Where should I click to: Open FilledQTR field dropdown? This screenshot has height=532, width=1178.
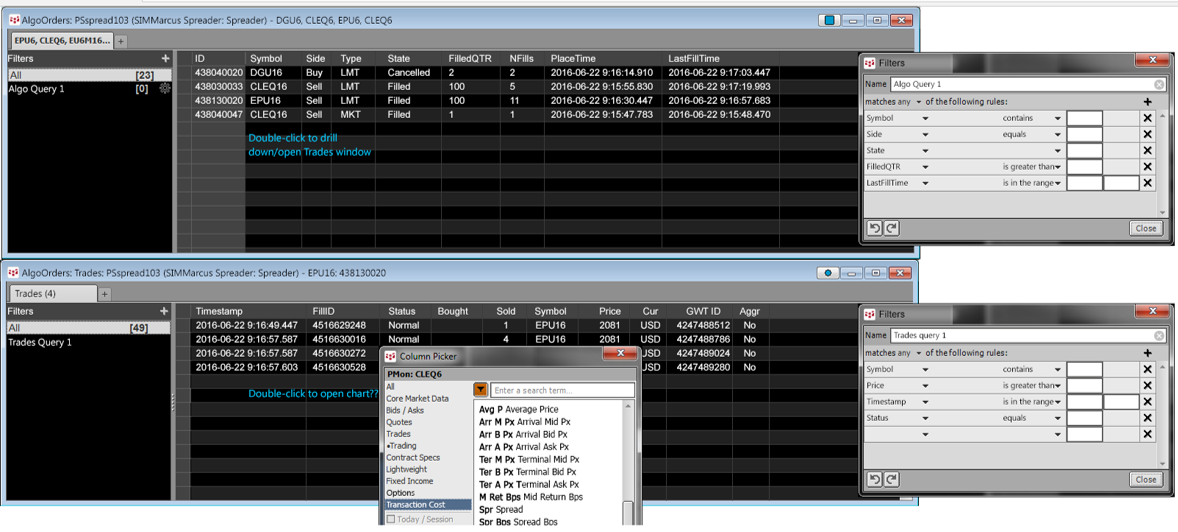point(926,167)
